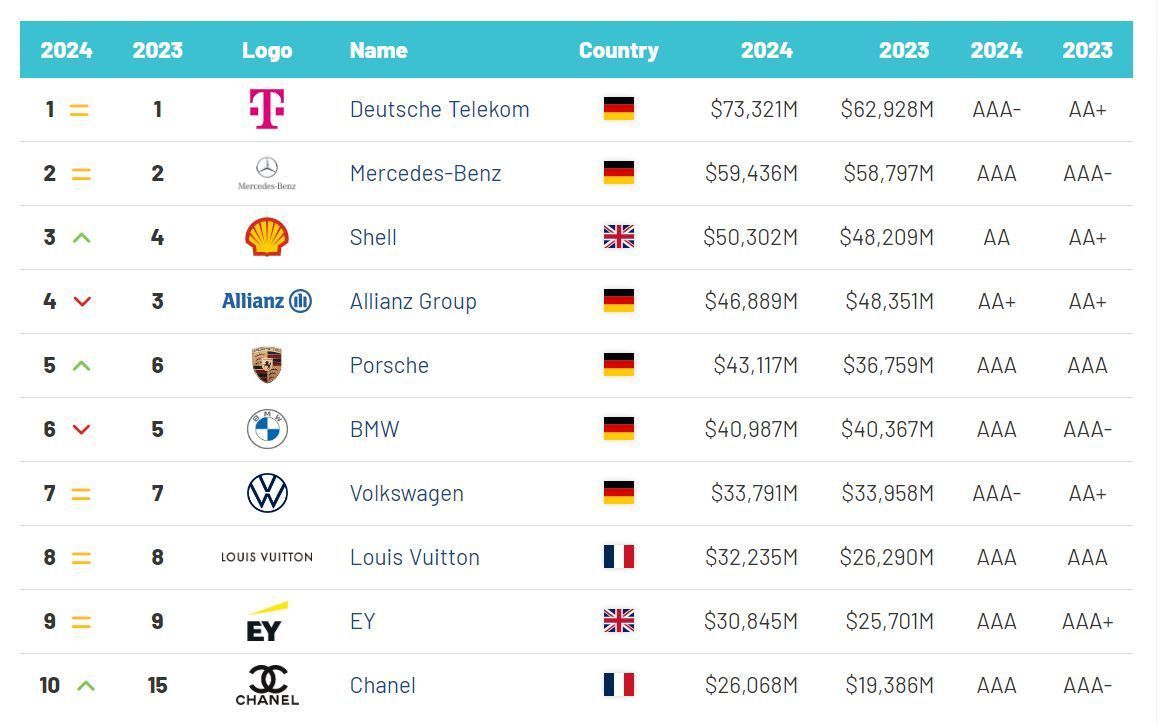
Task: Click the Porsche crest logo
Action: point(267,365)
